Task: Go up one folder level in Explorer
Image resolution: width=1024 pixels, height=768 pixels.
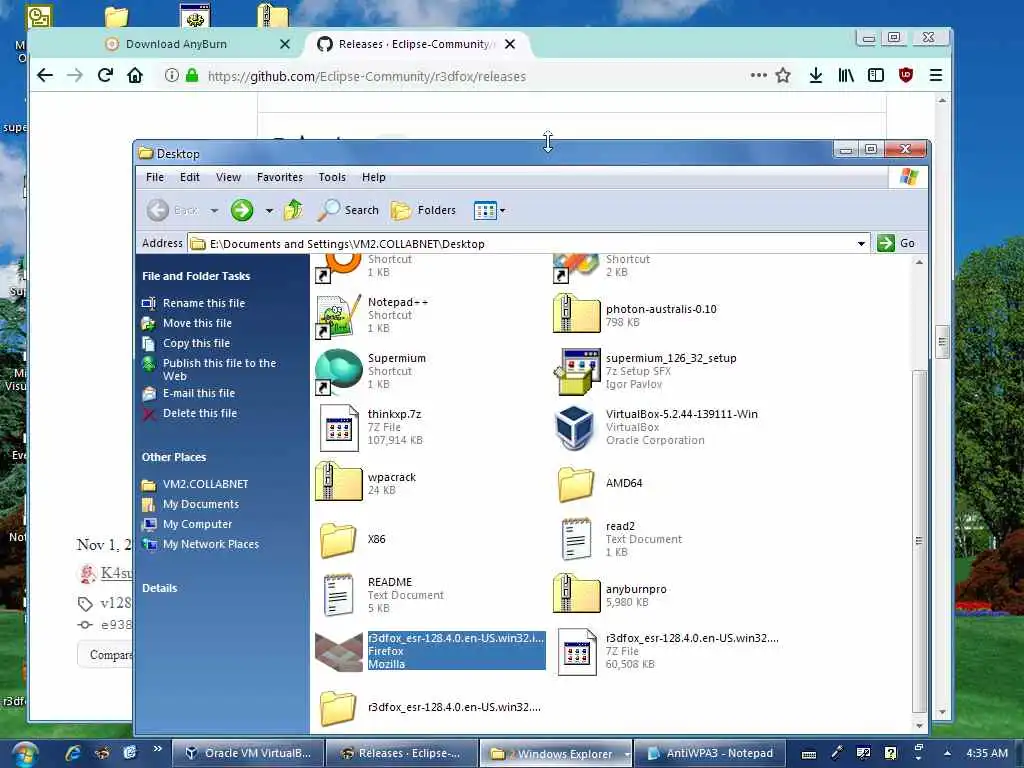Action: click(x=293, y=210)
